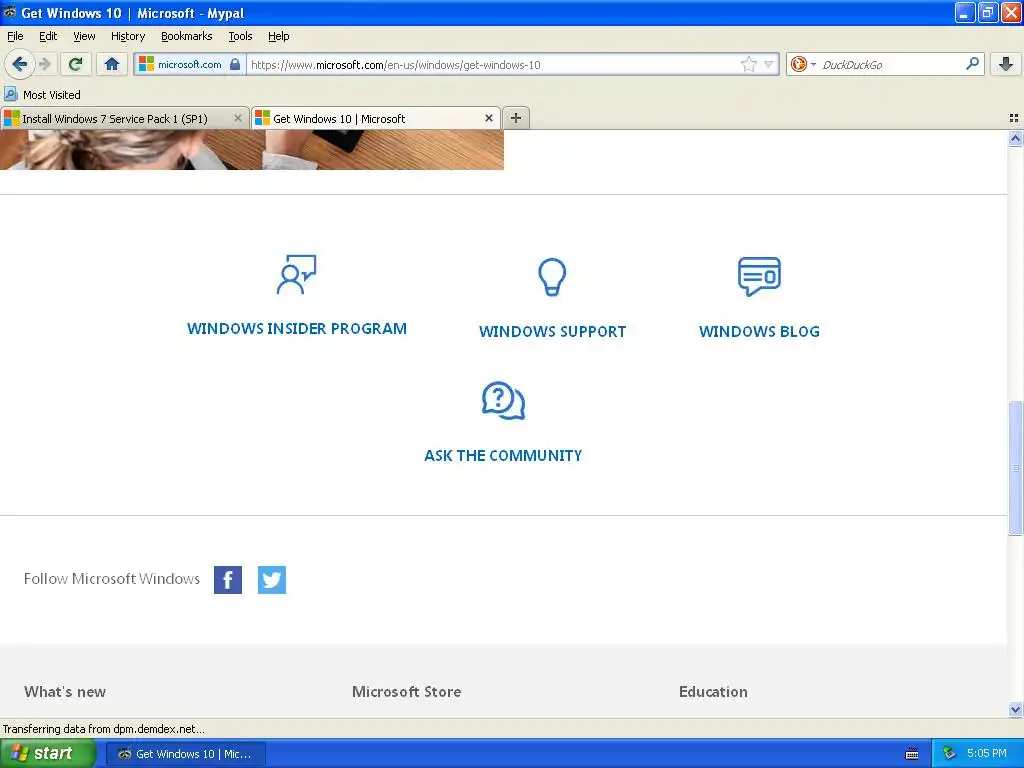
Task: Click the Follow Microsoft Windows text
Action: (112, 579)
